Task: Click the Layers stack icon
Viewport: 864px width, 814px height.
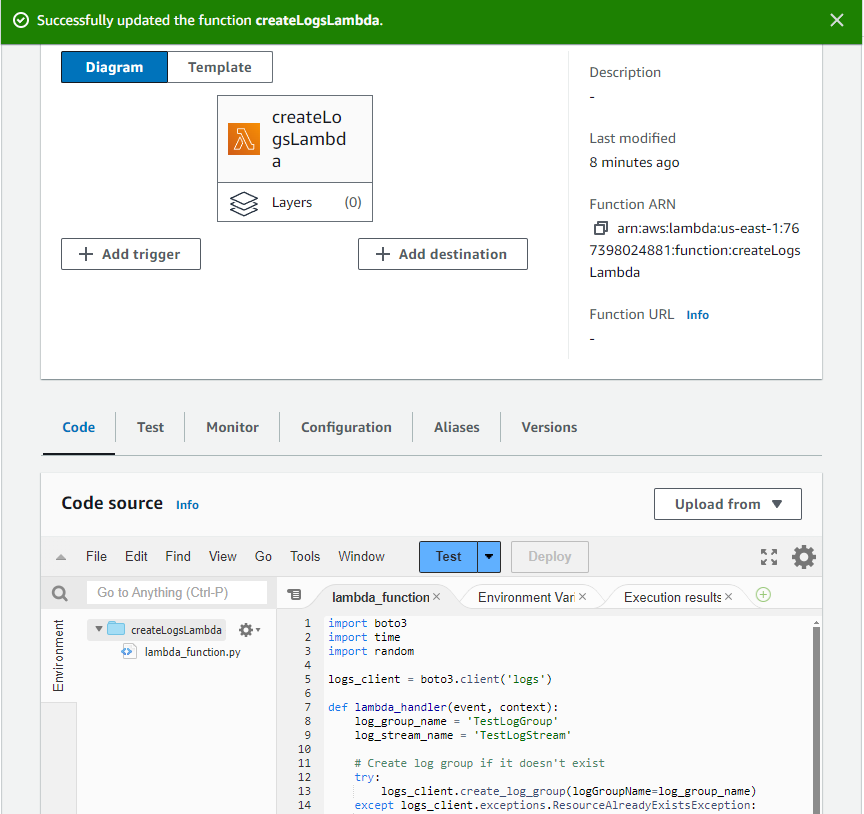Action: coord(244,203)
